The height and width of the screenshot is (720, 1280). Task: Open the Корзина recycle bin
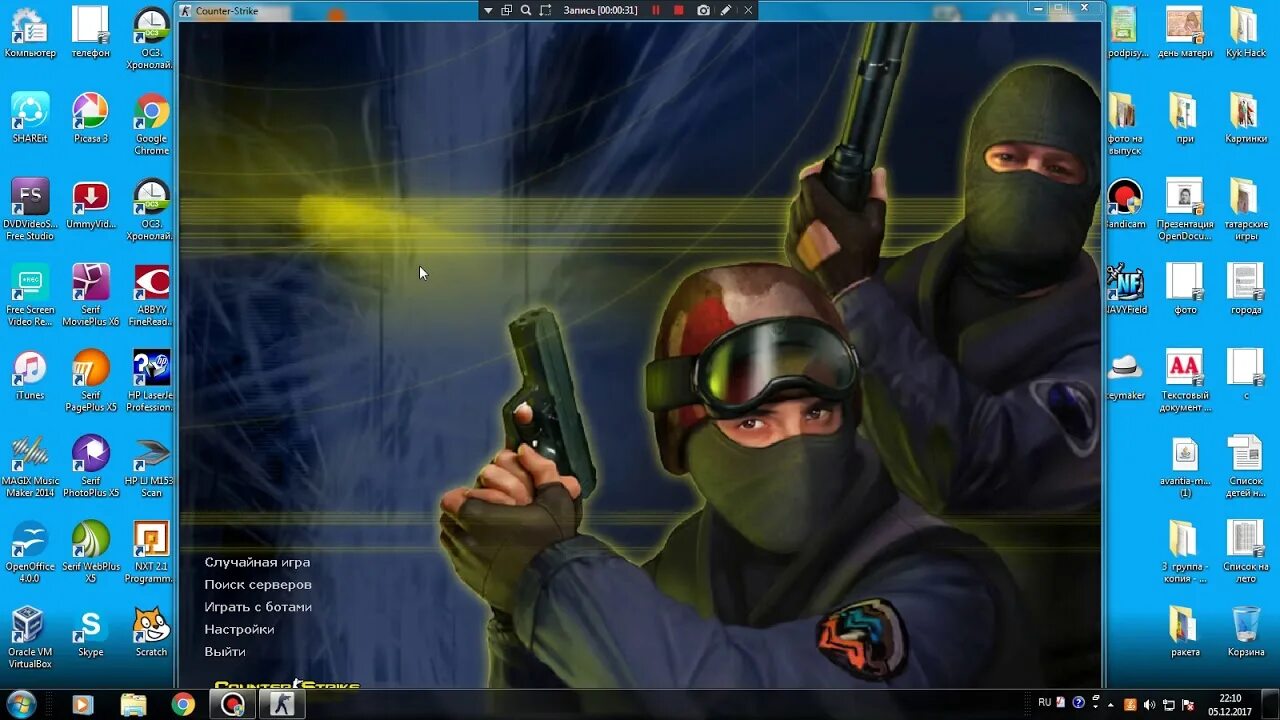click(1246, 631)
